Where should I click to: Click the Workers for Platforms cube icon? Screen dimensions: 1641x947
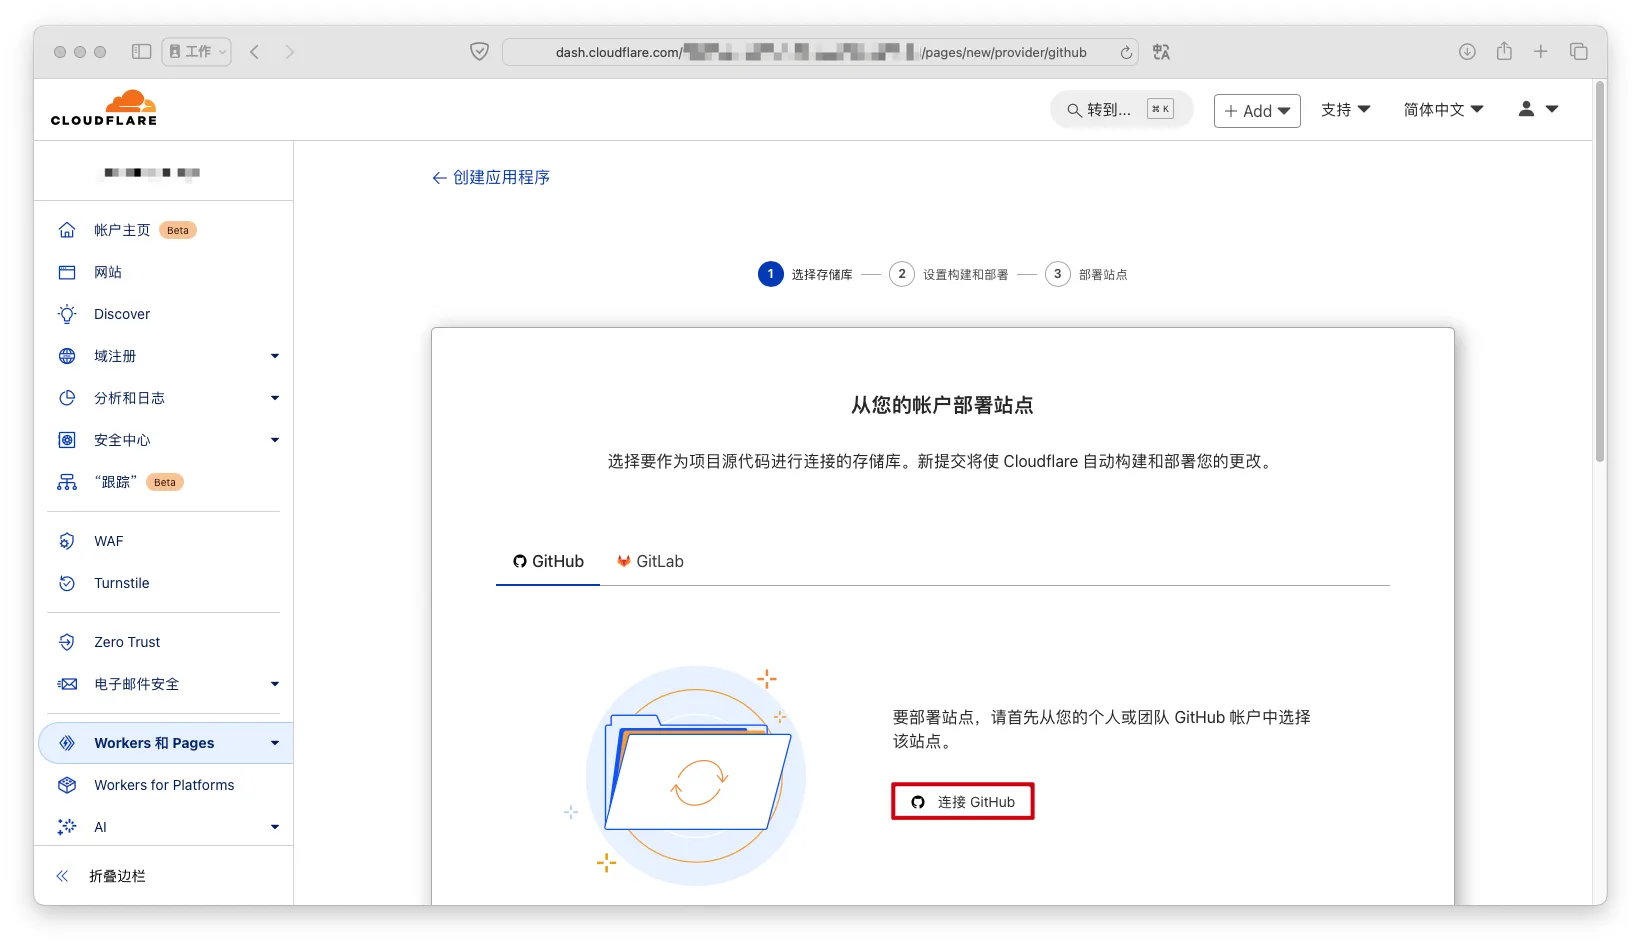click(x=67, y=785)
